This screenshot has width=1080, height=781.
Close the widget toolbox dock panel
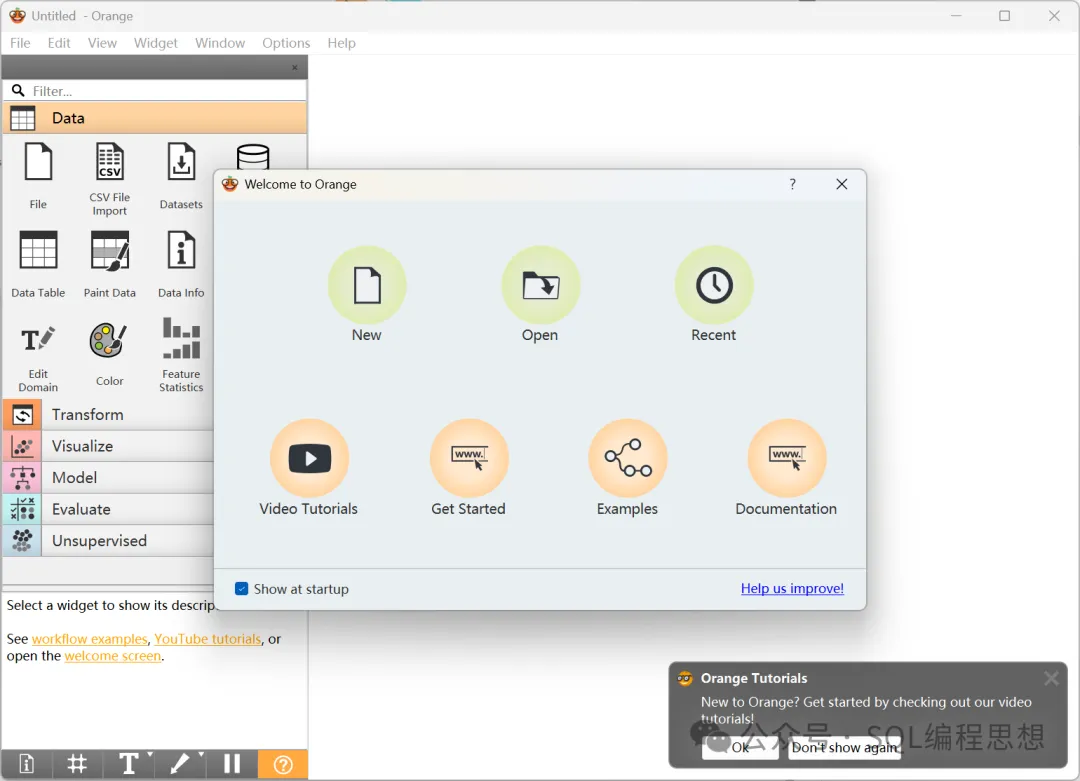coord(295,67)
